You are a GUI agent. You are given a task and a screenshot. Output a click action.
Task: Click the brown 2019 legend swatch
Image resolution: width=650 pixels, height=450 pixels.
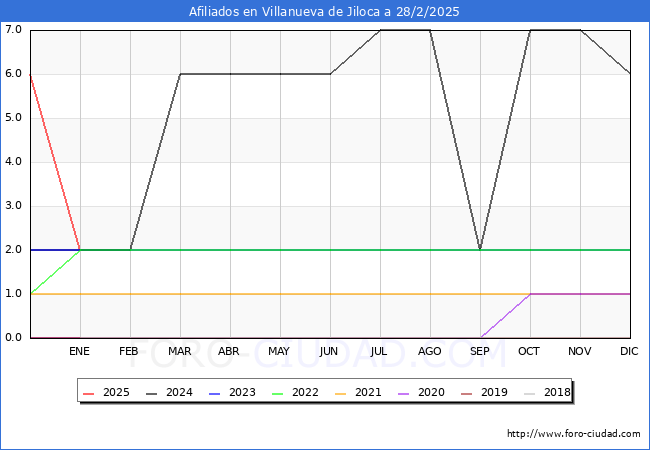point(467,393)
